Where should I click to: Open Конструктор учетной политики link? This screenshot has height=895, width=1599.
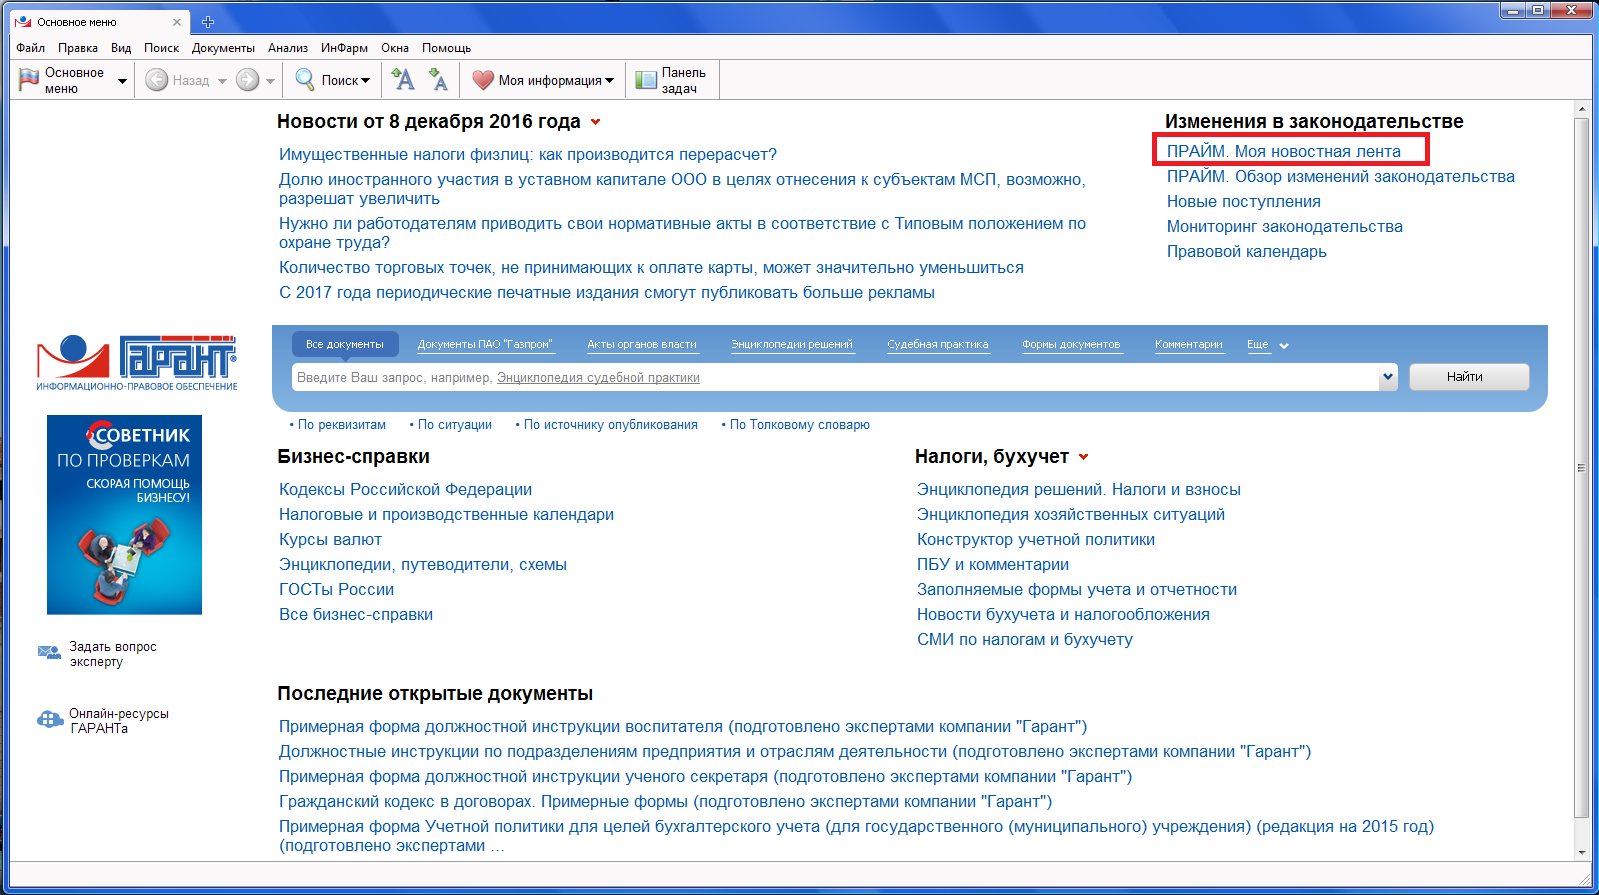[1036, 540]
